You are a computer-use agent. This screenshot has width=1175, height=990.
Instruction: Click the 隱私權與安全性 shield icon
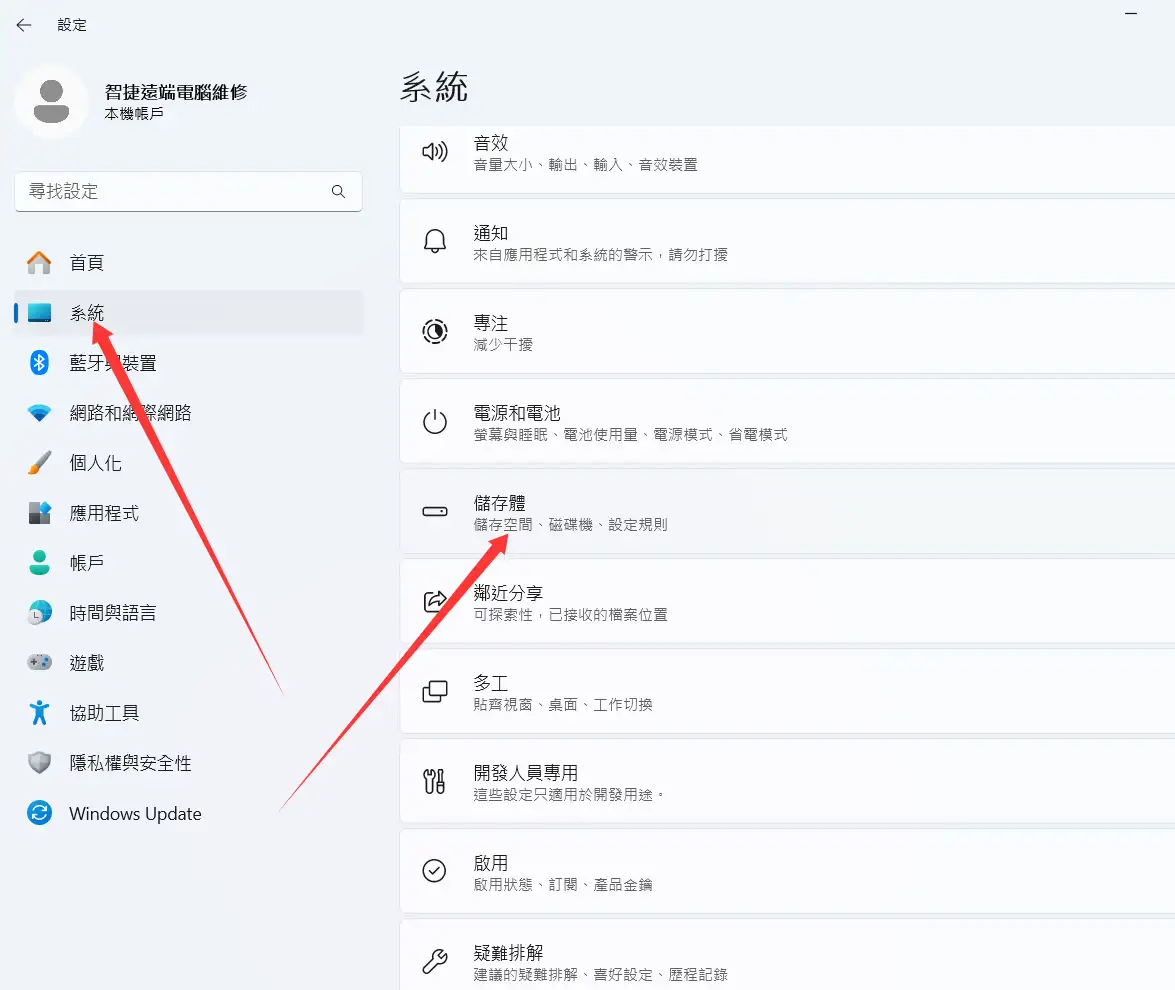(x=39, y=763)
